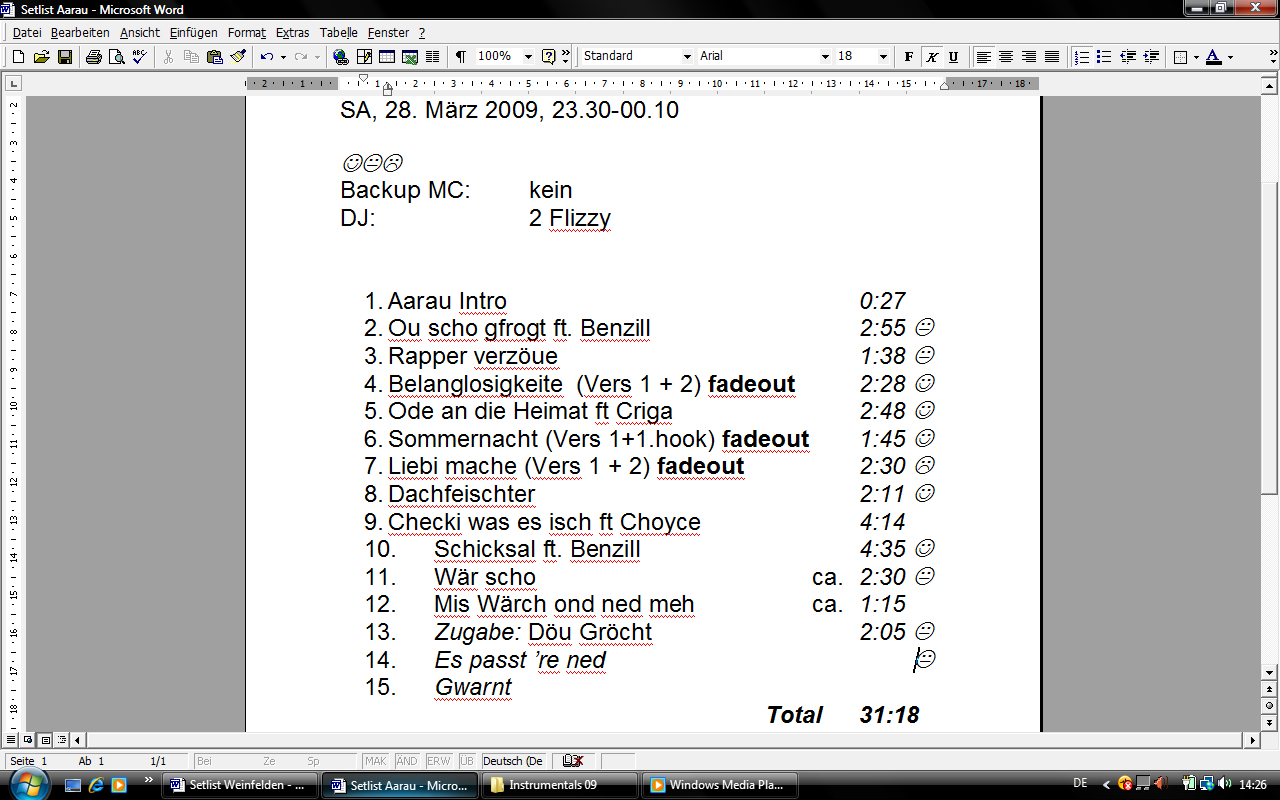
Task: Open the font size dropdown showing 18
Action: (x=883, y=57)
